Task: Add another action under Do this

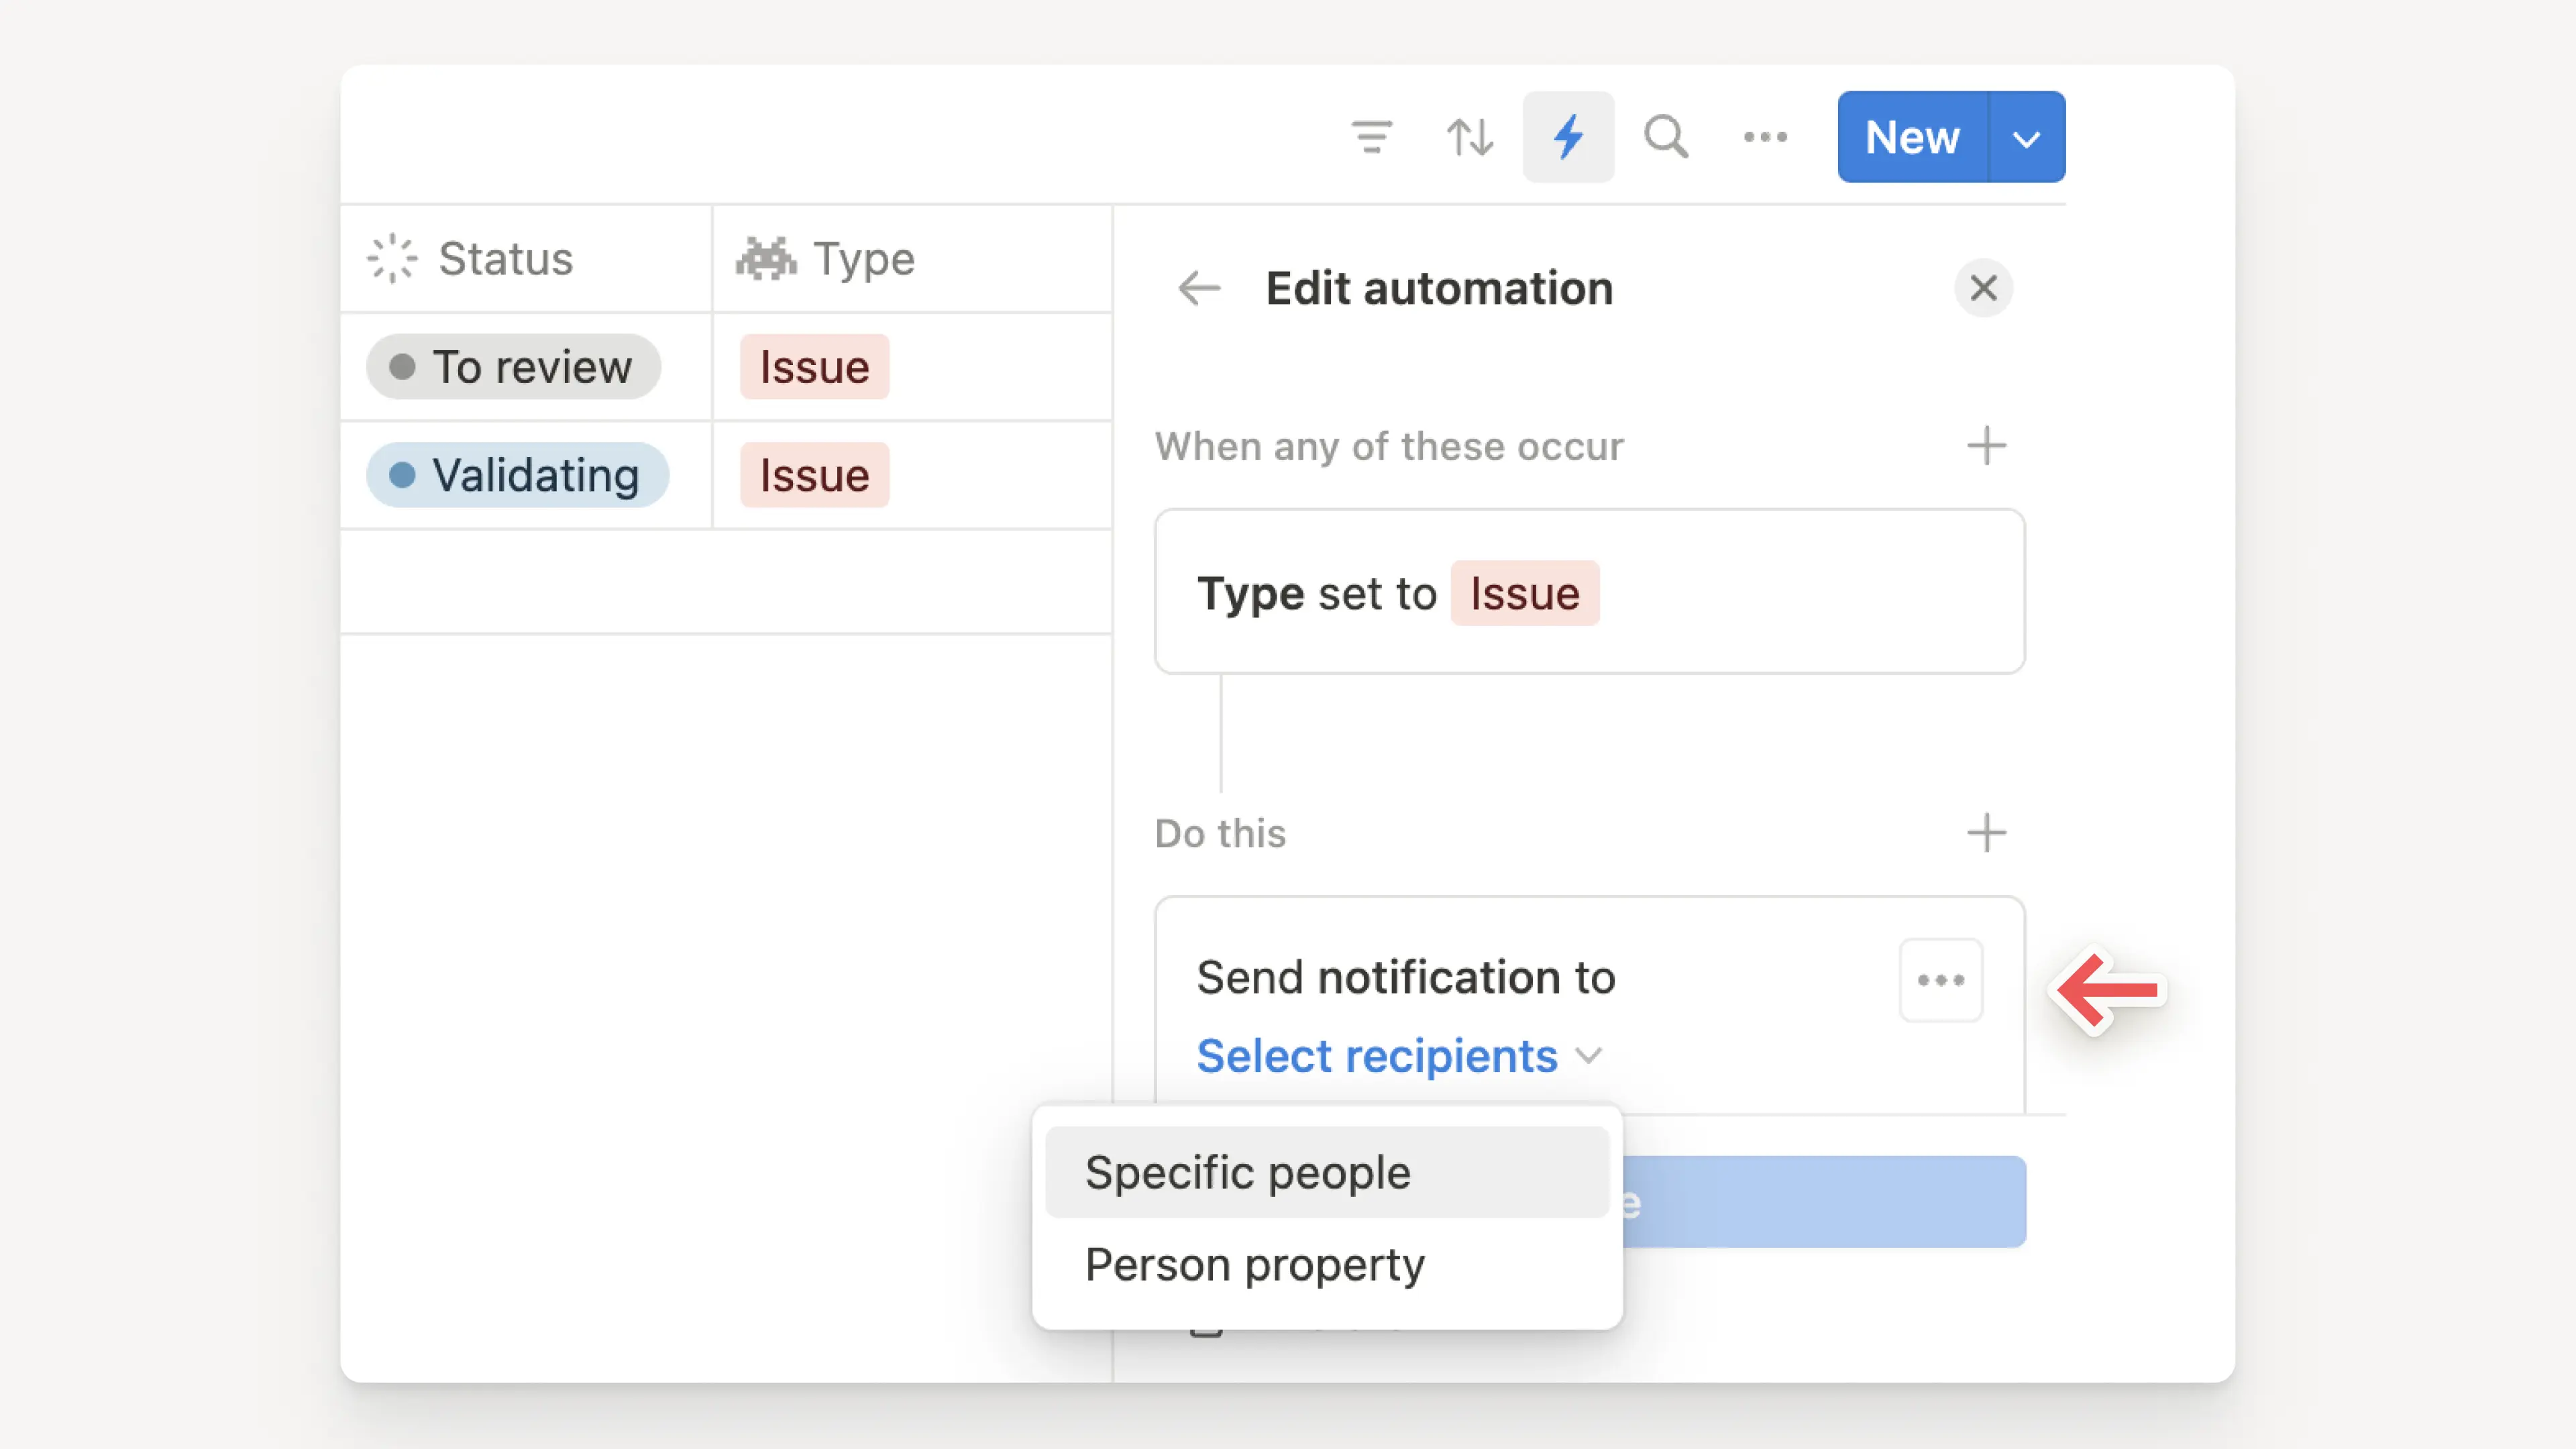Action: (x=1986, y=832)
